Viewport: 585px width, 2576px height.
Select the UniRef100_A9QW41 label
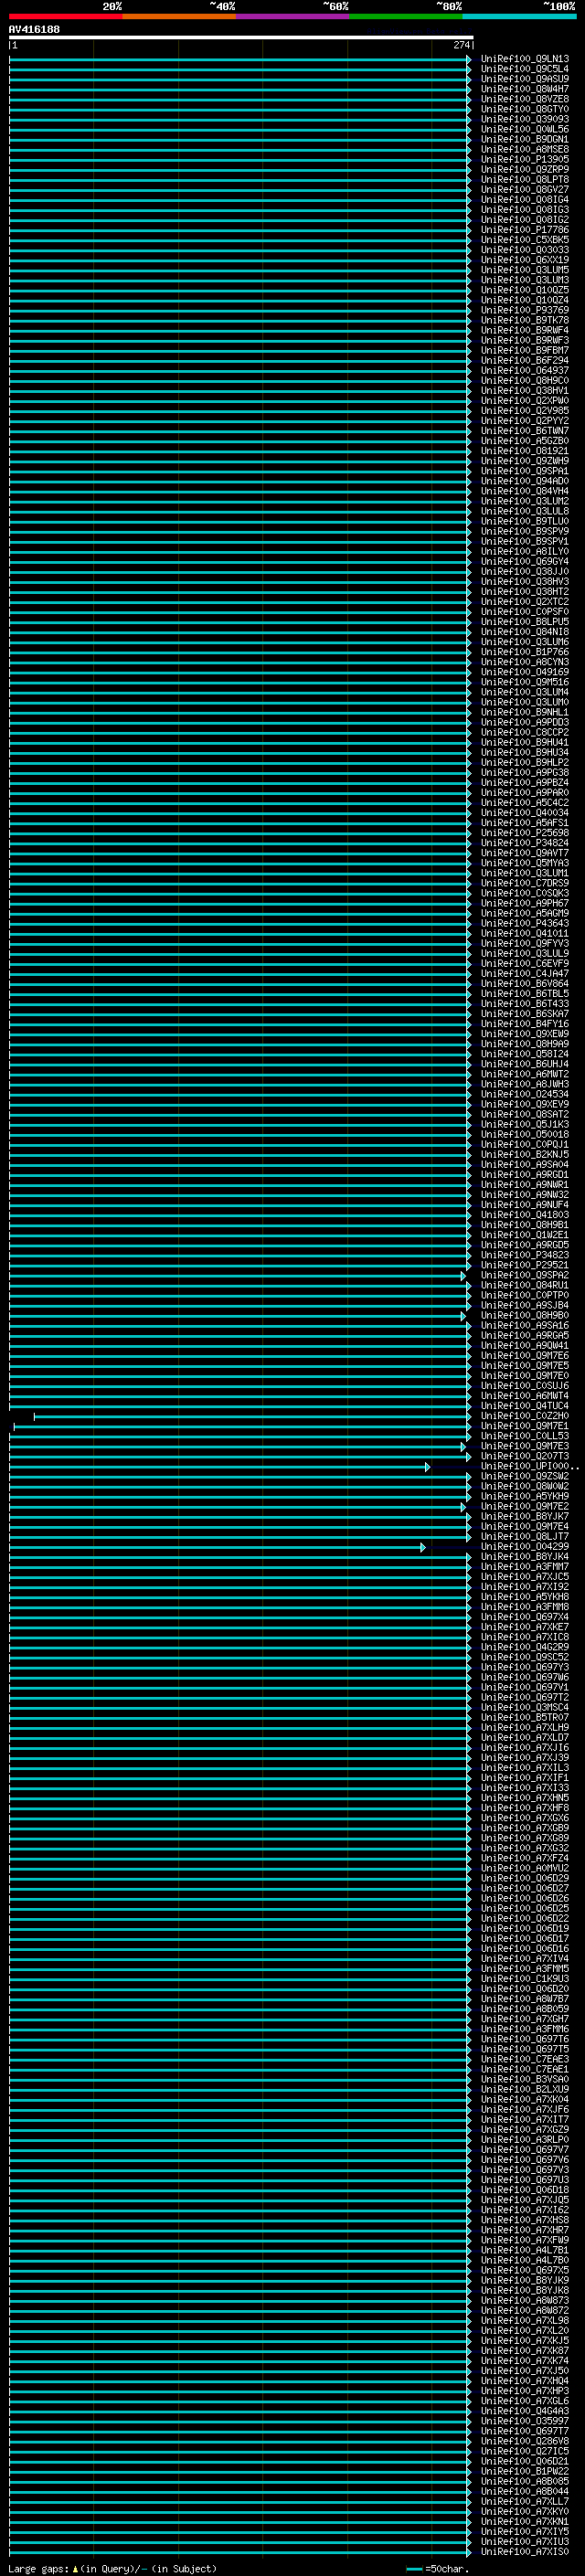coord(524,1345)
